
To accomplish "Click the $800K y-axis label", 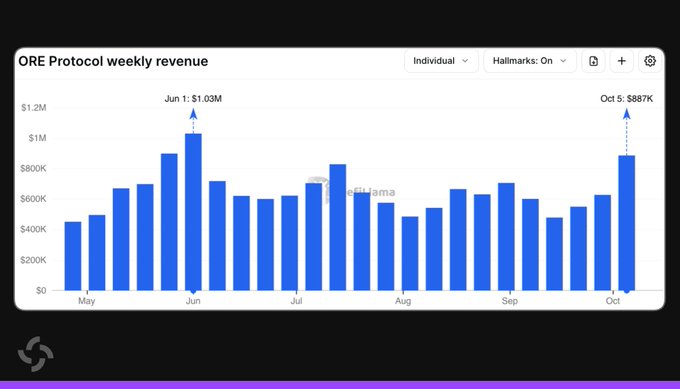I will point(33,168).
